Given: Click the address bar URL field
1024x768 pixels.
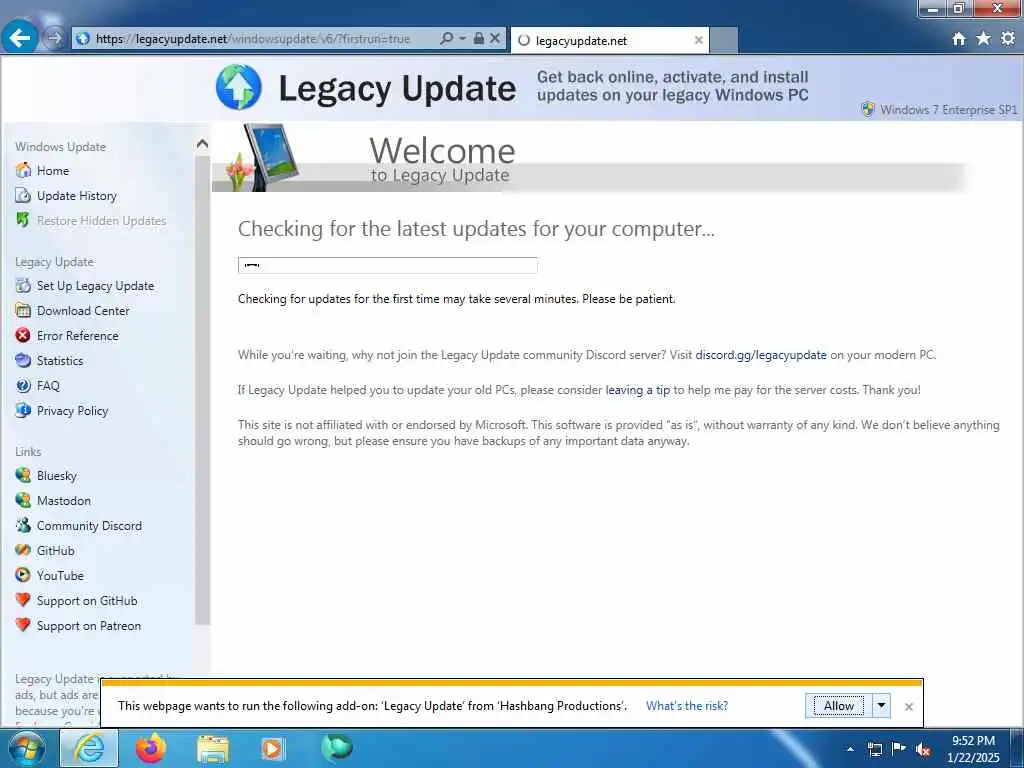Looking at the screenshot, I should point(255,39).
